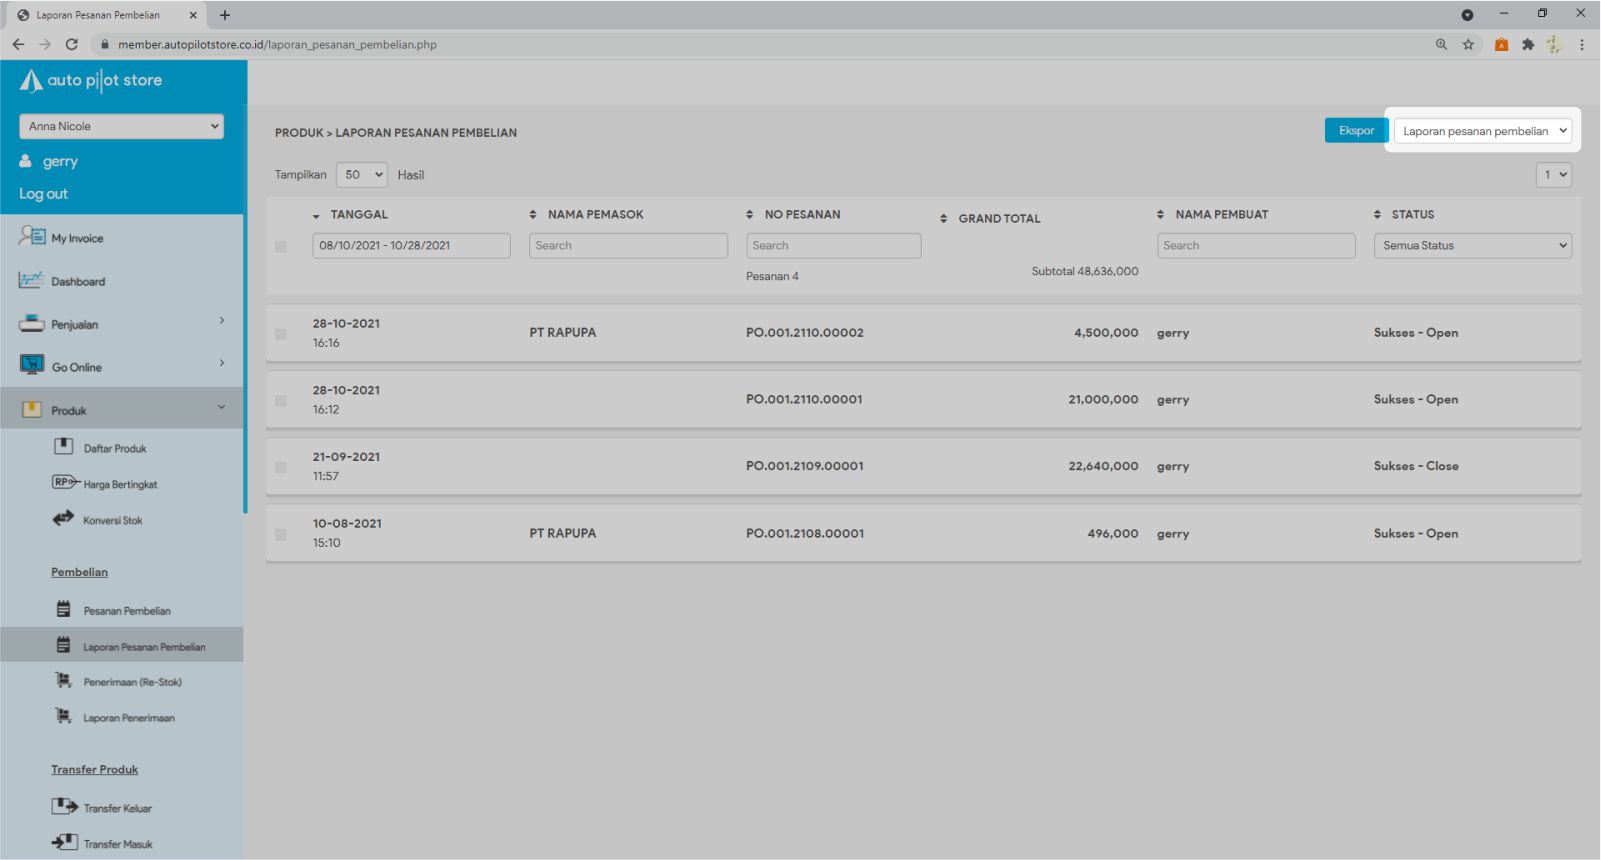Click the Dashboard chart icon in sidebar

click(x=31, y=281)
